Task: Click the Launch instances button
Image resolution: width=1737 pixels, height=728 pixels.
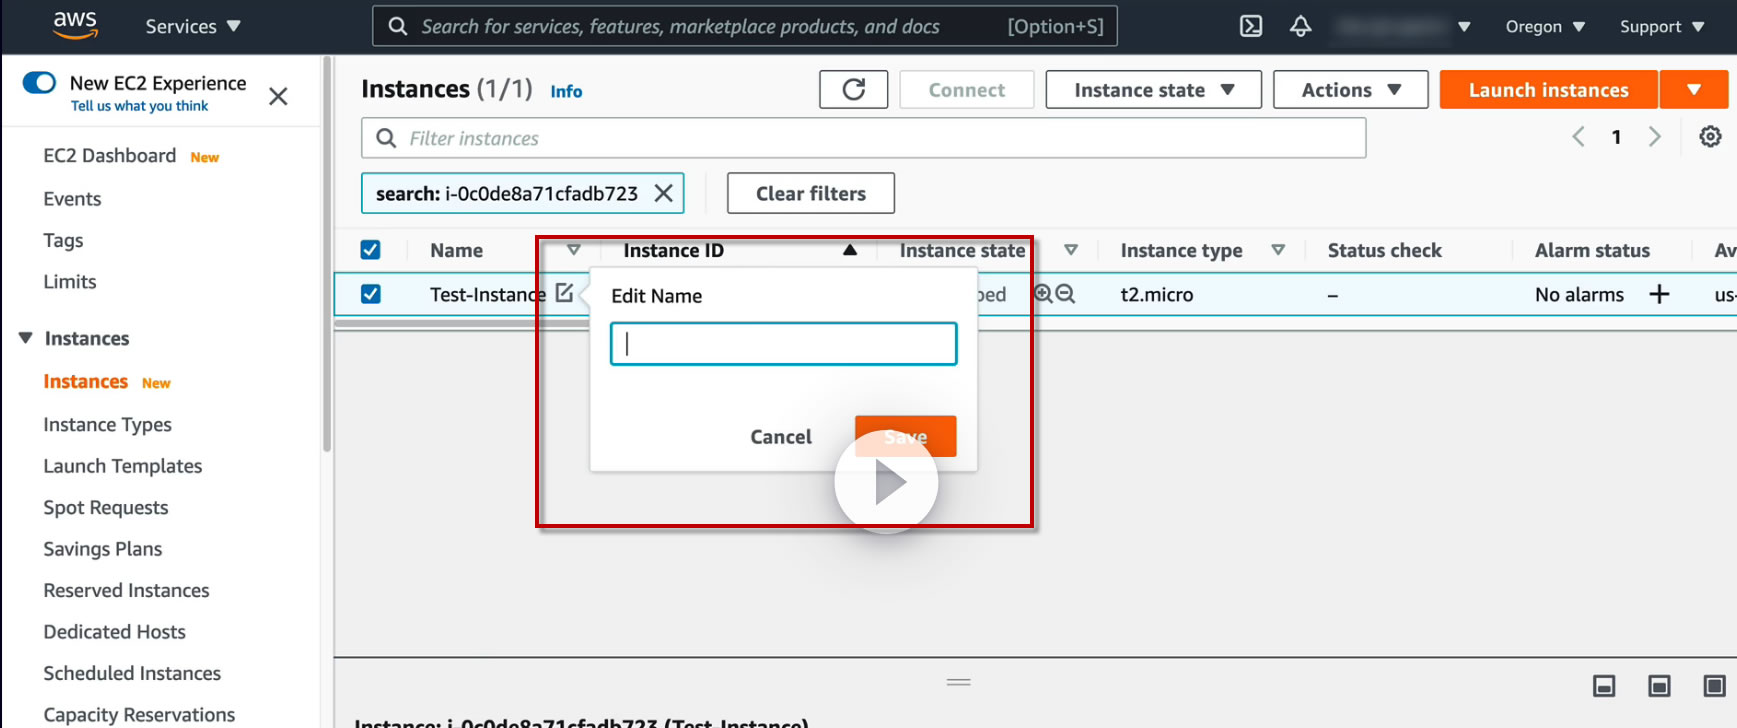Action: [1549, 90]
